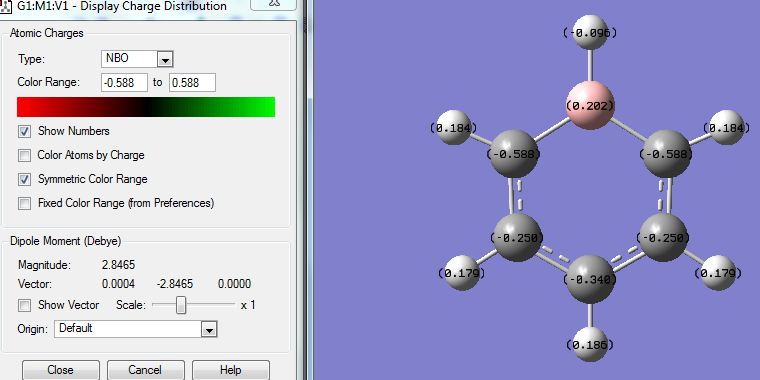This screenshot has width=760, height=380.
Task: Click the dipole vector Scale slider handle
Action: point(181,305)
